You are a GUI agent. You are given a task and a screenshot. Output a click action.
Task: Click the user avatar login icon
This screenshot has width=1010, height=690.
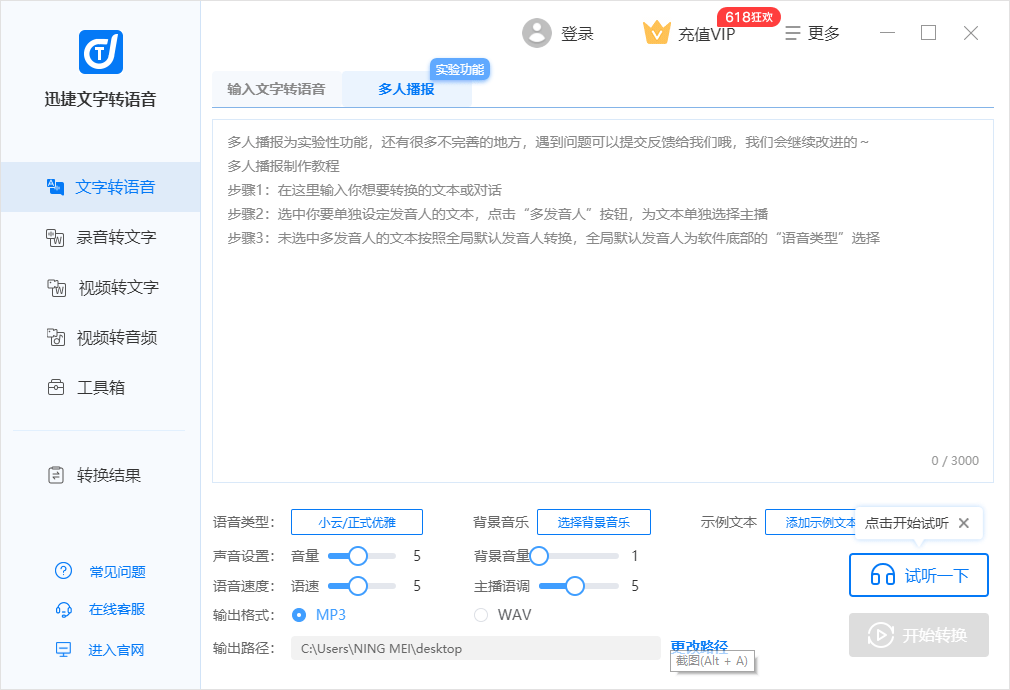coord(537,33)
